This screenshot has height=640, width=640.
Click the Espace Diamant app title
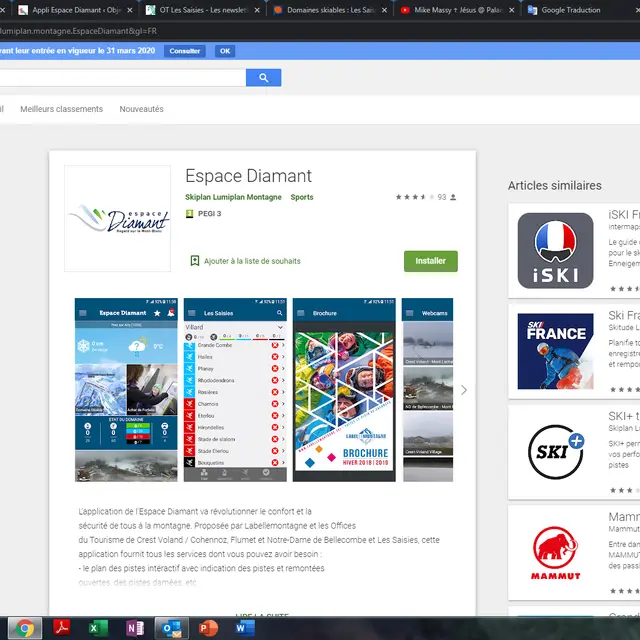[249, 176]
